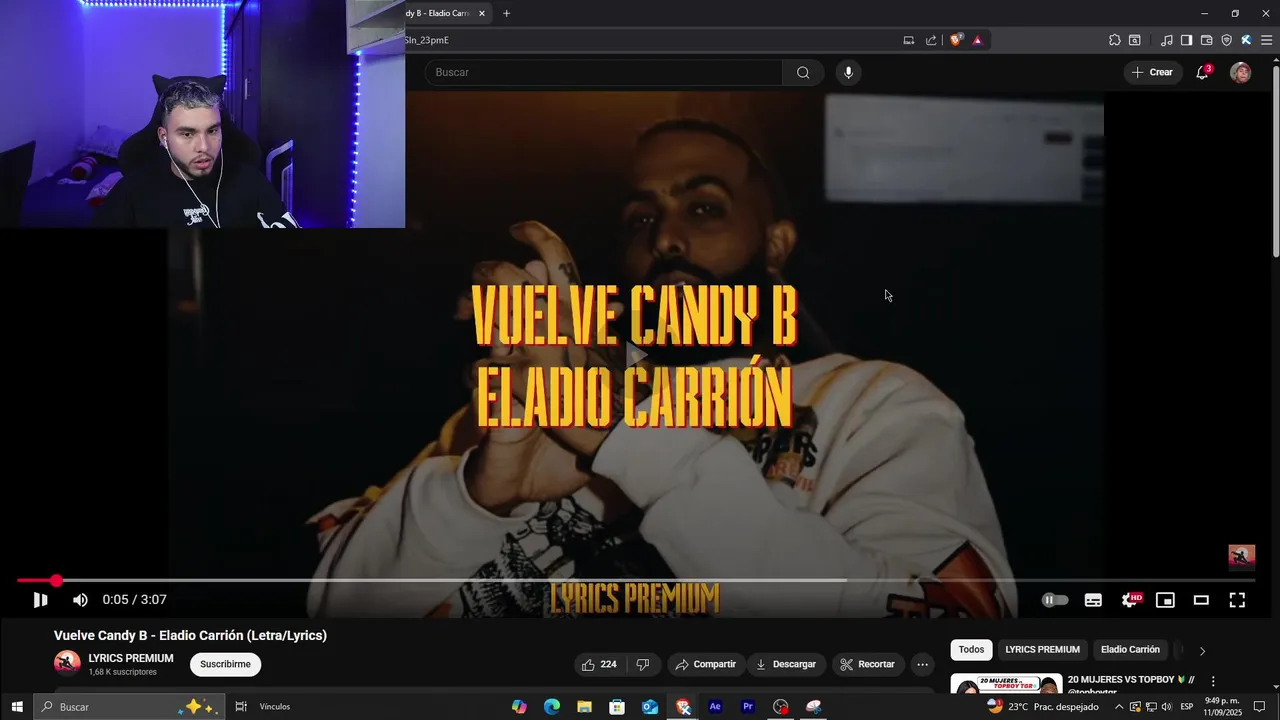
Task: Mute the video with the speaker icon
Action: point(80,600)
